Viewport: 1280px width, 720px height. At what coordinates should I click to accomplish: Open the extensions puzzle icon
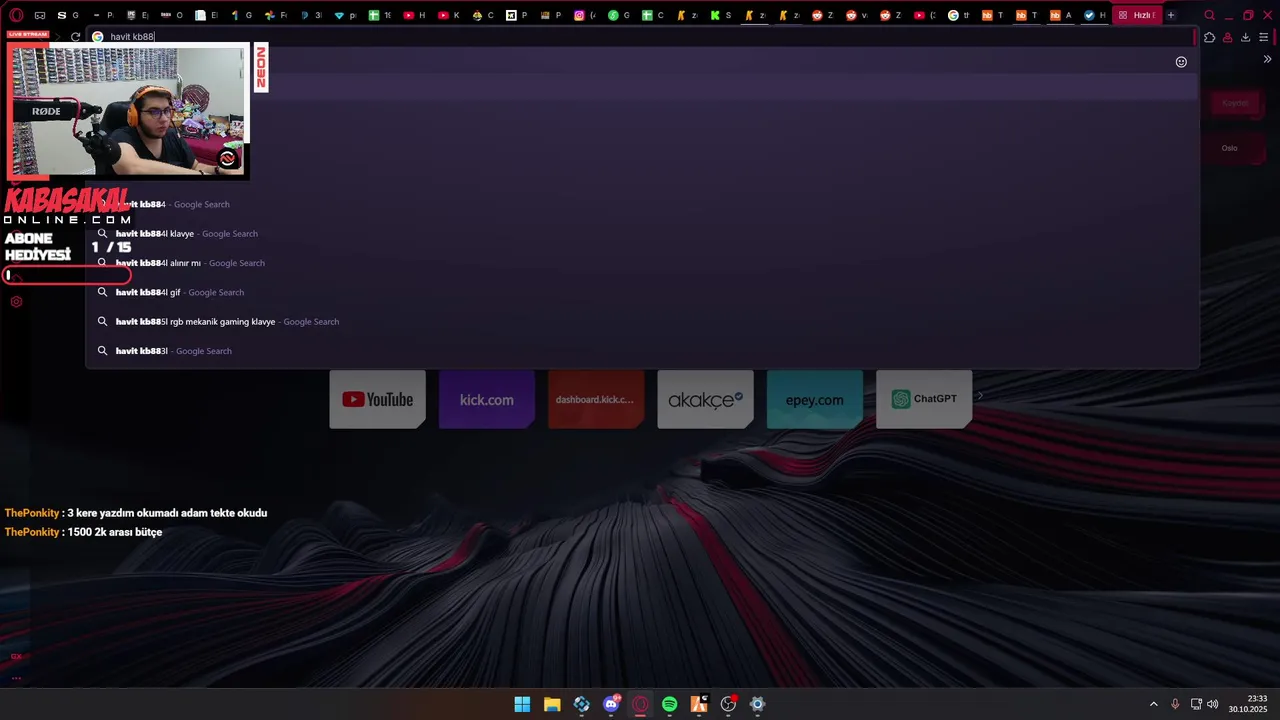(x=1210, y=37)
